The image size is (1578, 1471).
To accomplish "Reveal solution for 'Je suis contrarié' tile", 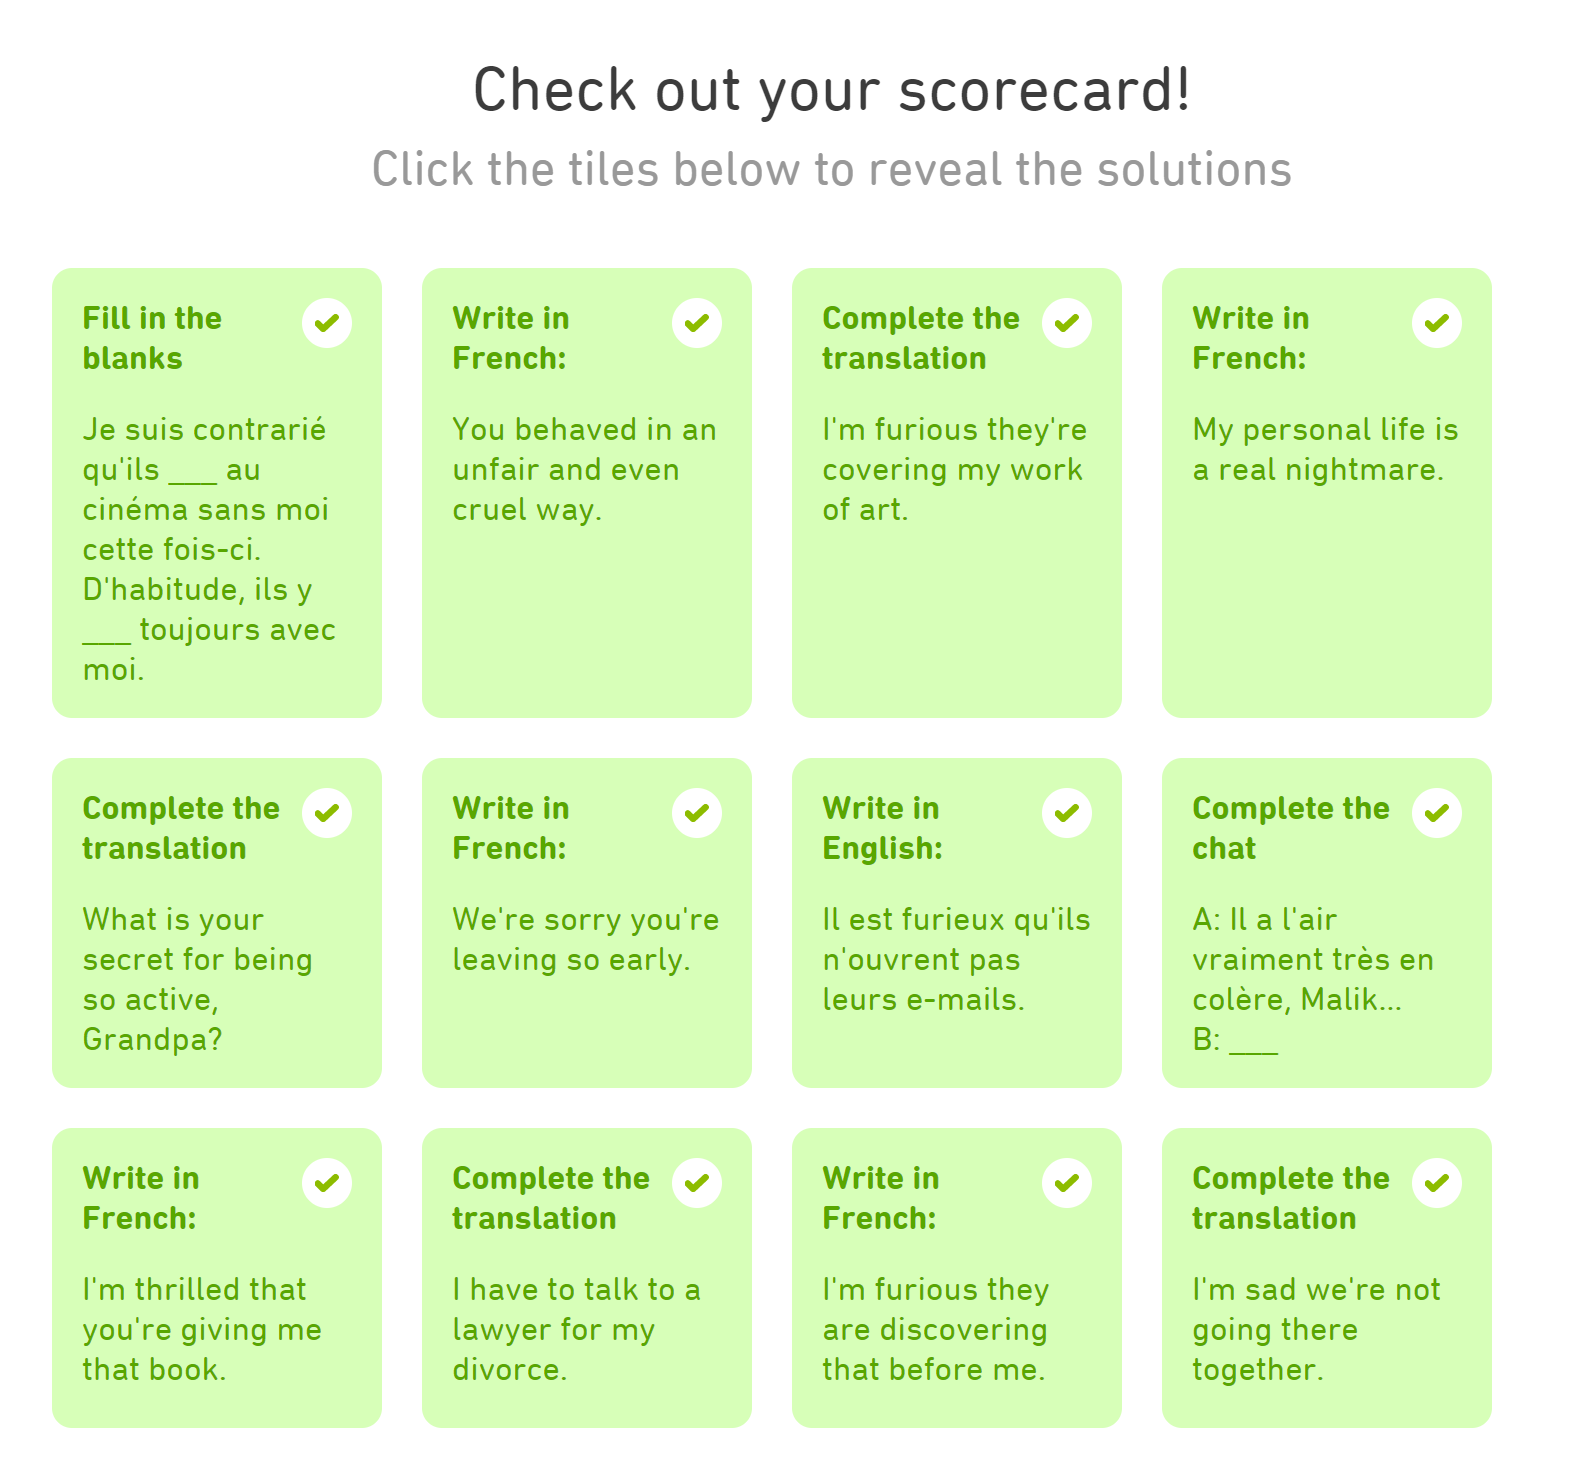I will 217,493.
